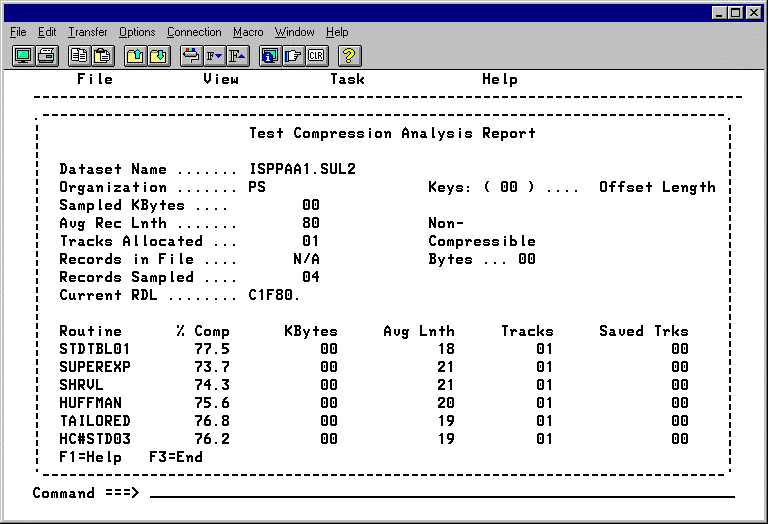Click the SUPEREXP routine name
768x524 pixels.
(x=95, y=367)
